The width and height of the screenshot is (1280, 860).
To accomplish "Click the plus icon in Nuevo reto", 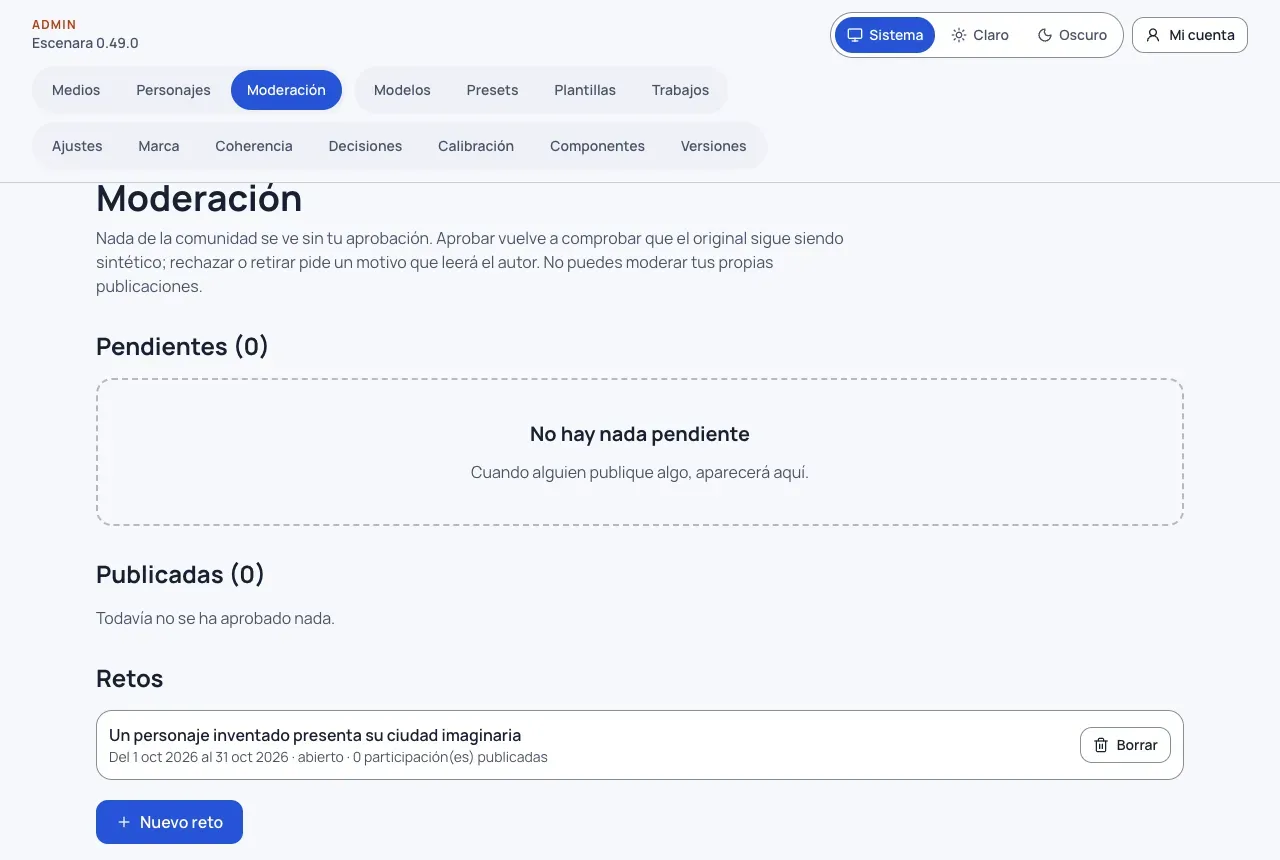I will (x=124, y=822).
